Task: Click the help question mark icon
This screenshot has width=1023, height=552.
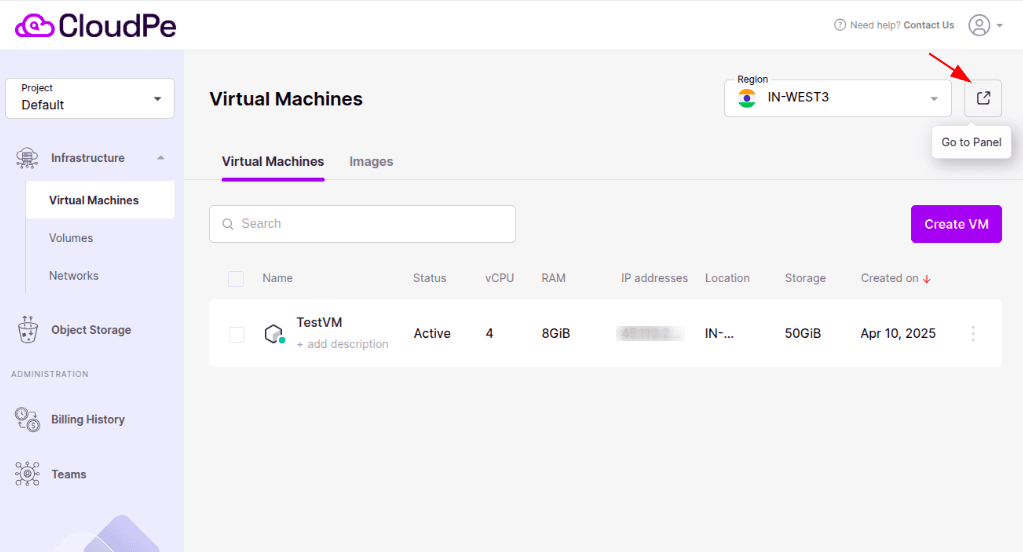Action: click(840, 25)
